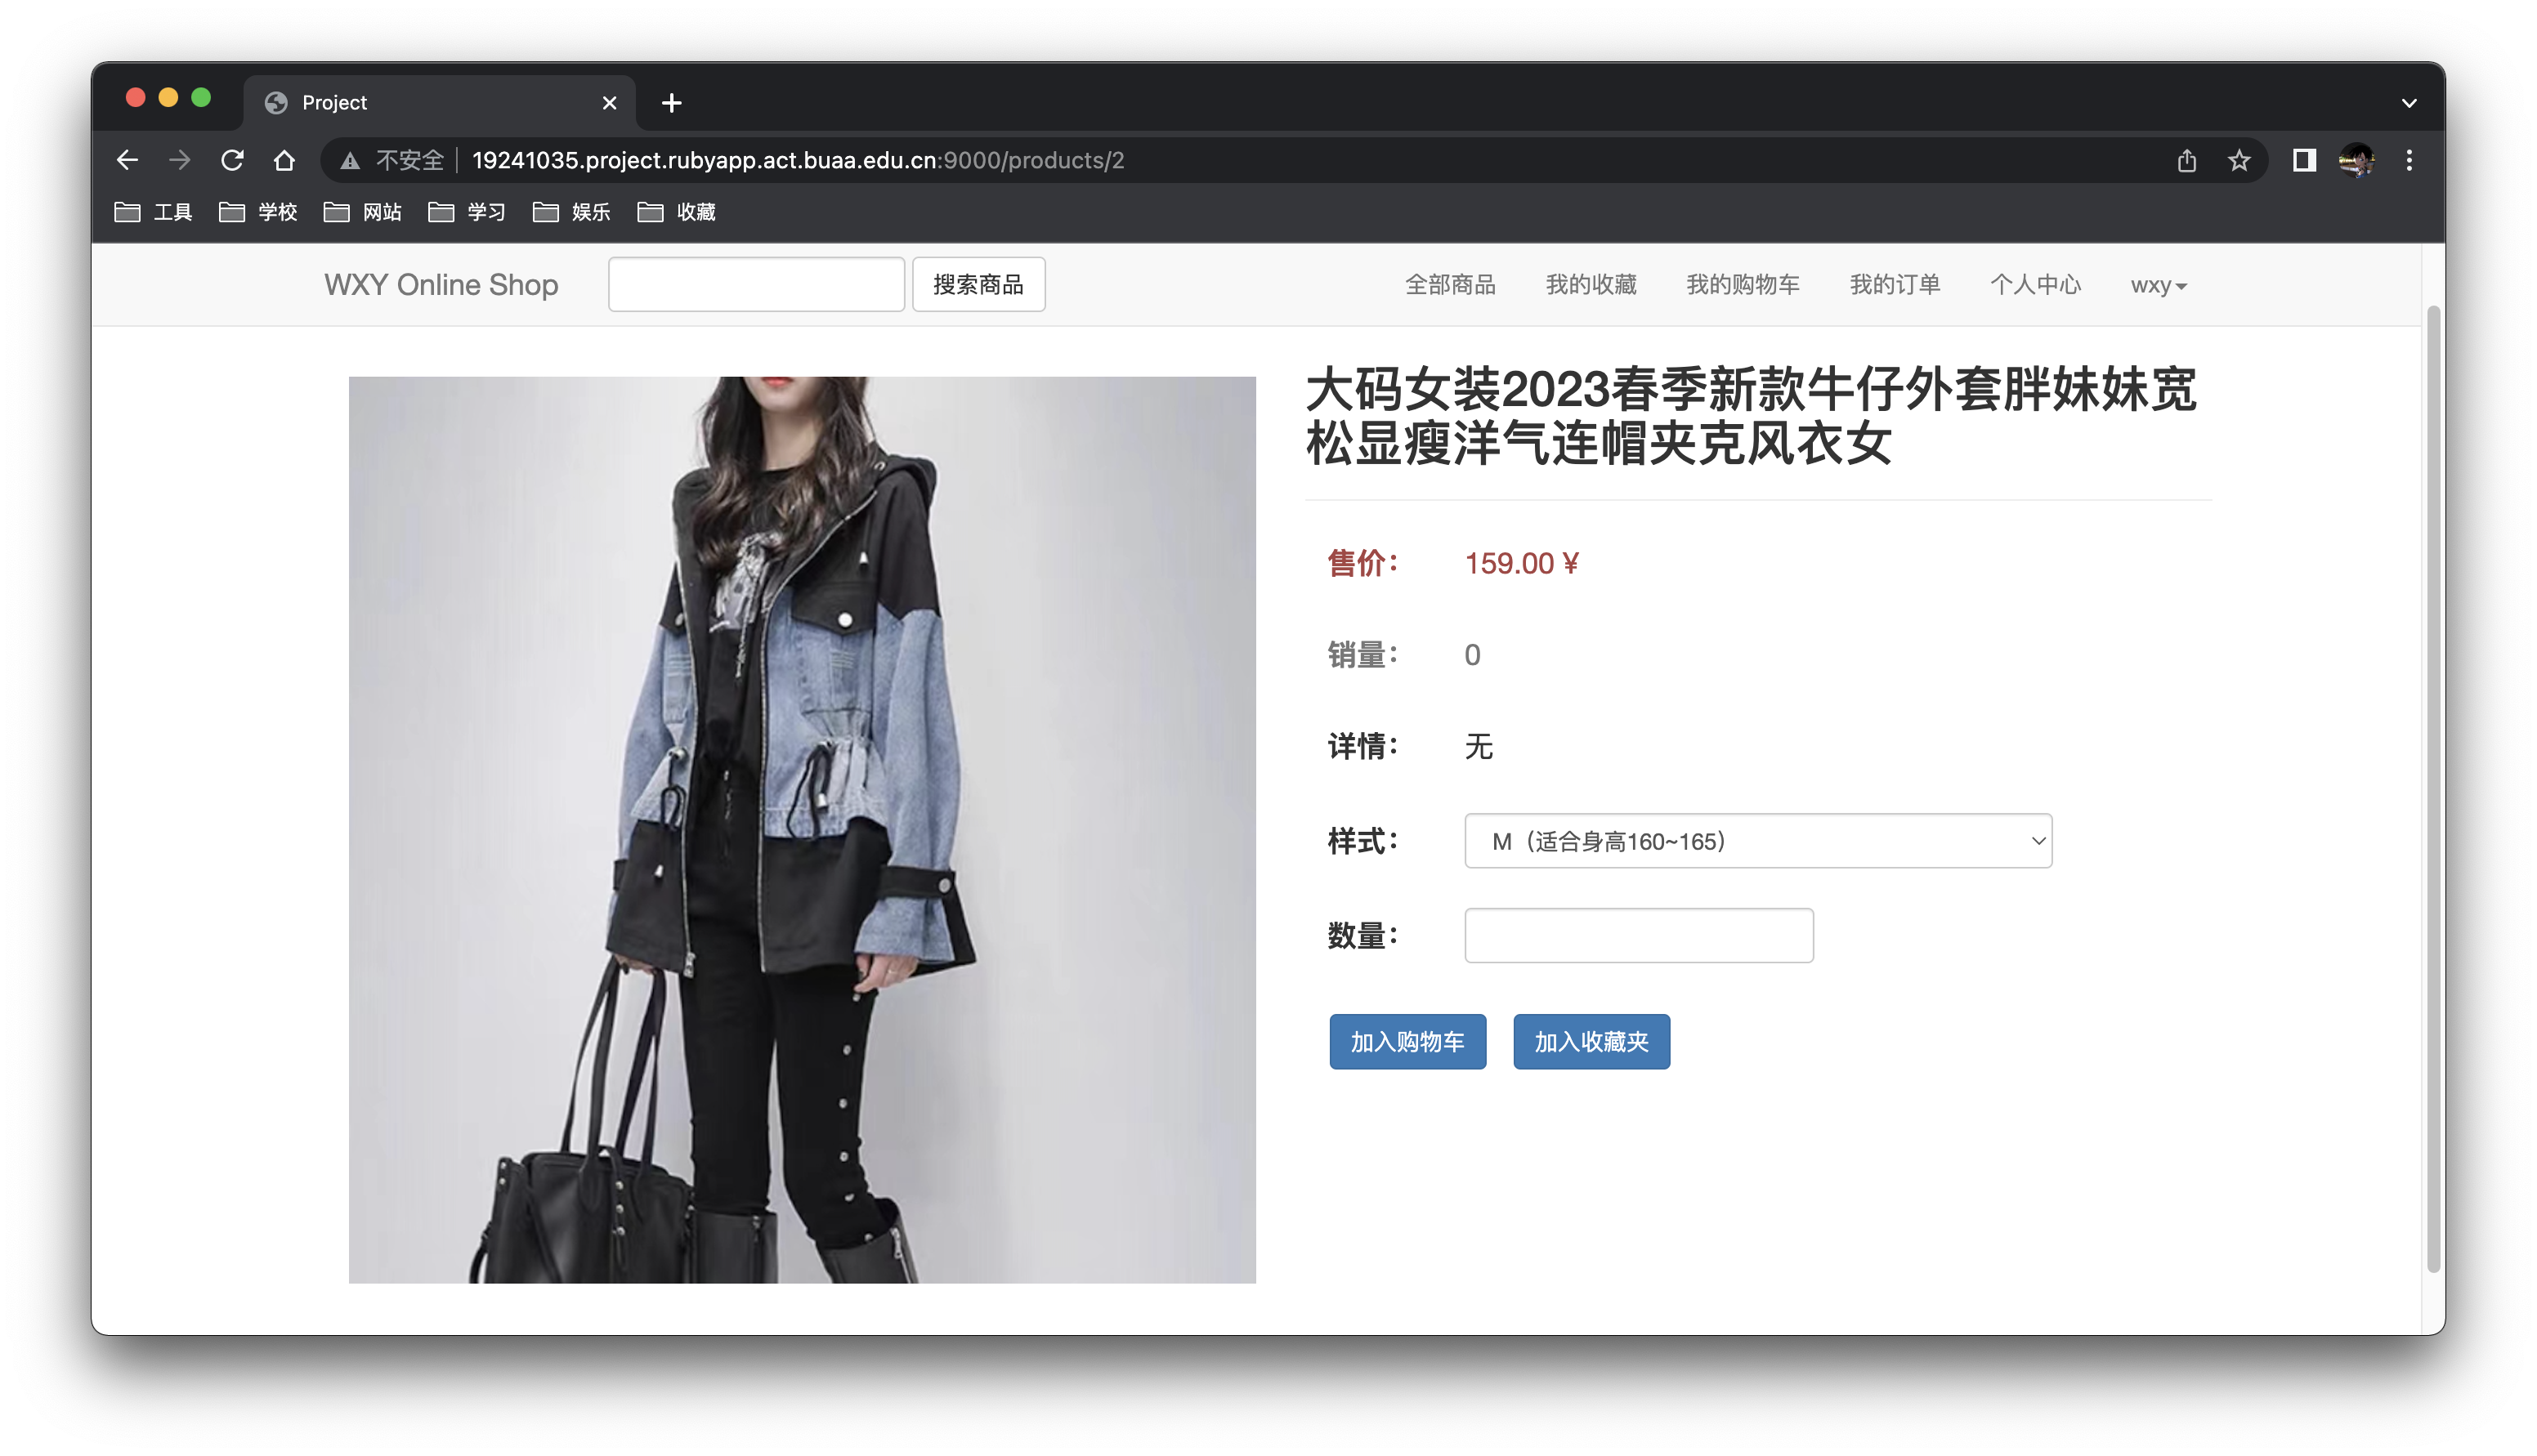Screen dimensions: 2537x1456
Task: Open the 学习 bookmarks folder
Action: coord(467,212)
